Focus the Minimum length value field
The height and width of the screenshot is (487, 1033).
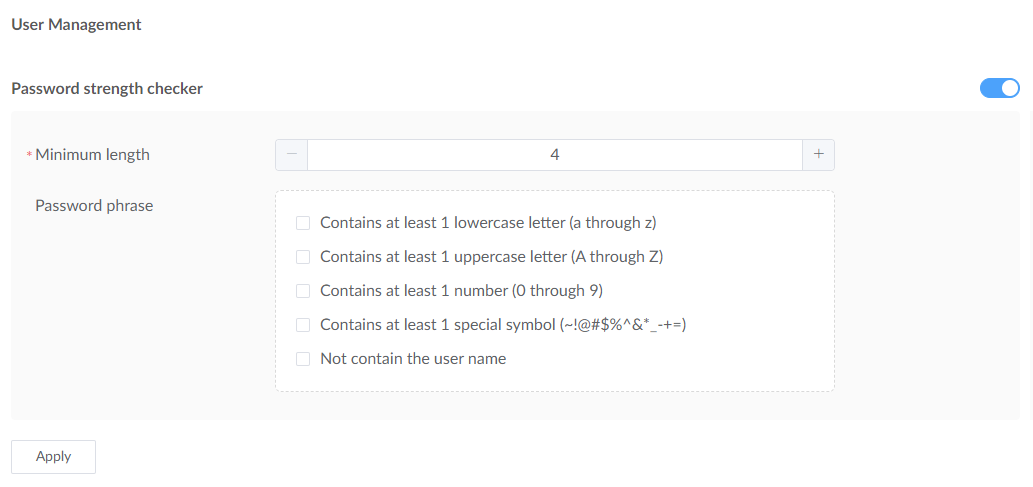pos(554,155)
